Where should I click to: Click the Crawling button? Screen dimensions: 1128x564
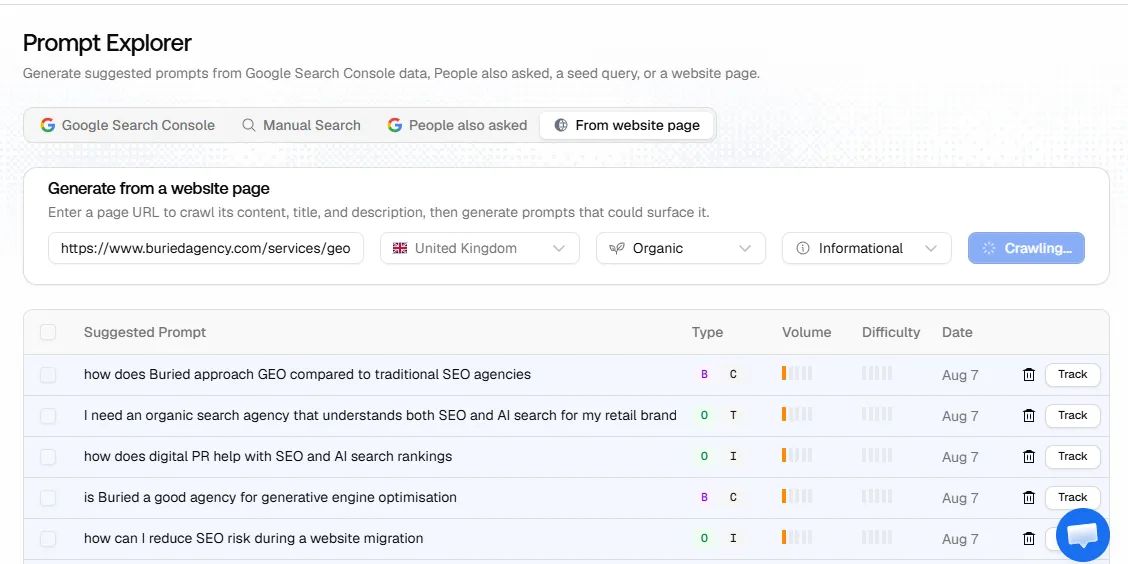pyautogui.click(x=1027, y=248)
